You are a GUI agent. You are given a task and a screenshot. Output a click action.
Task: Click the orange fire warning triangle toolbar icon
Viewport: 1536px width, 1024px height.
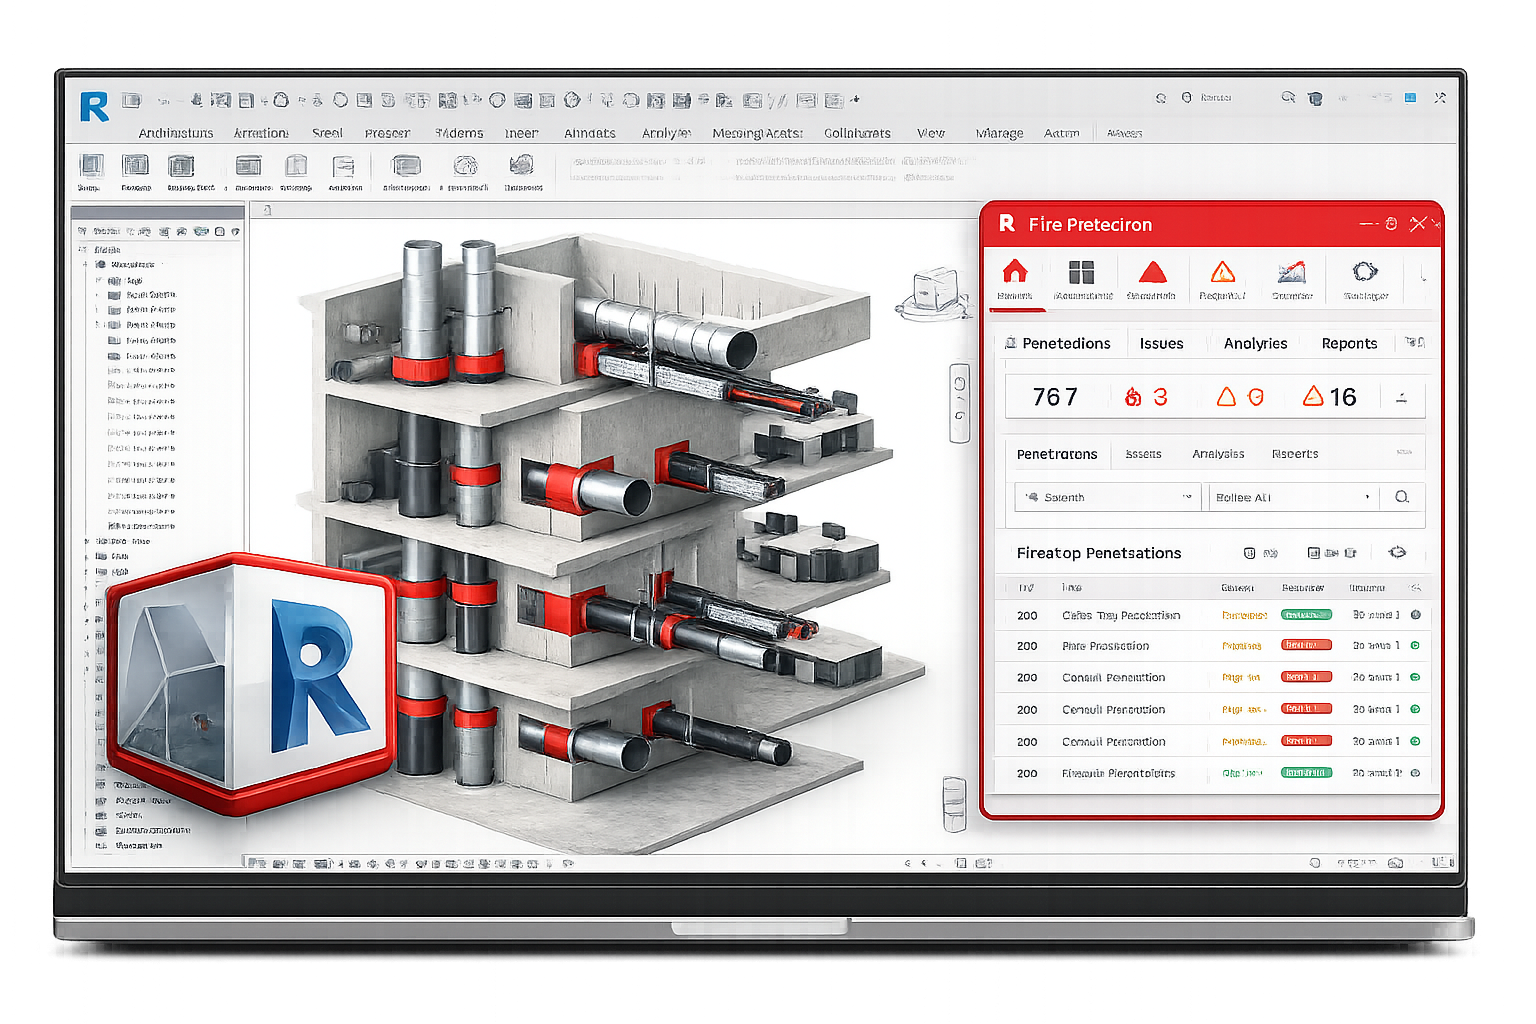1222,273
